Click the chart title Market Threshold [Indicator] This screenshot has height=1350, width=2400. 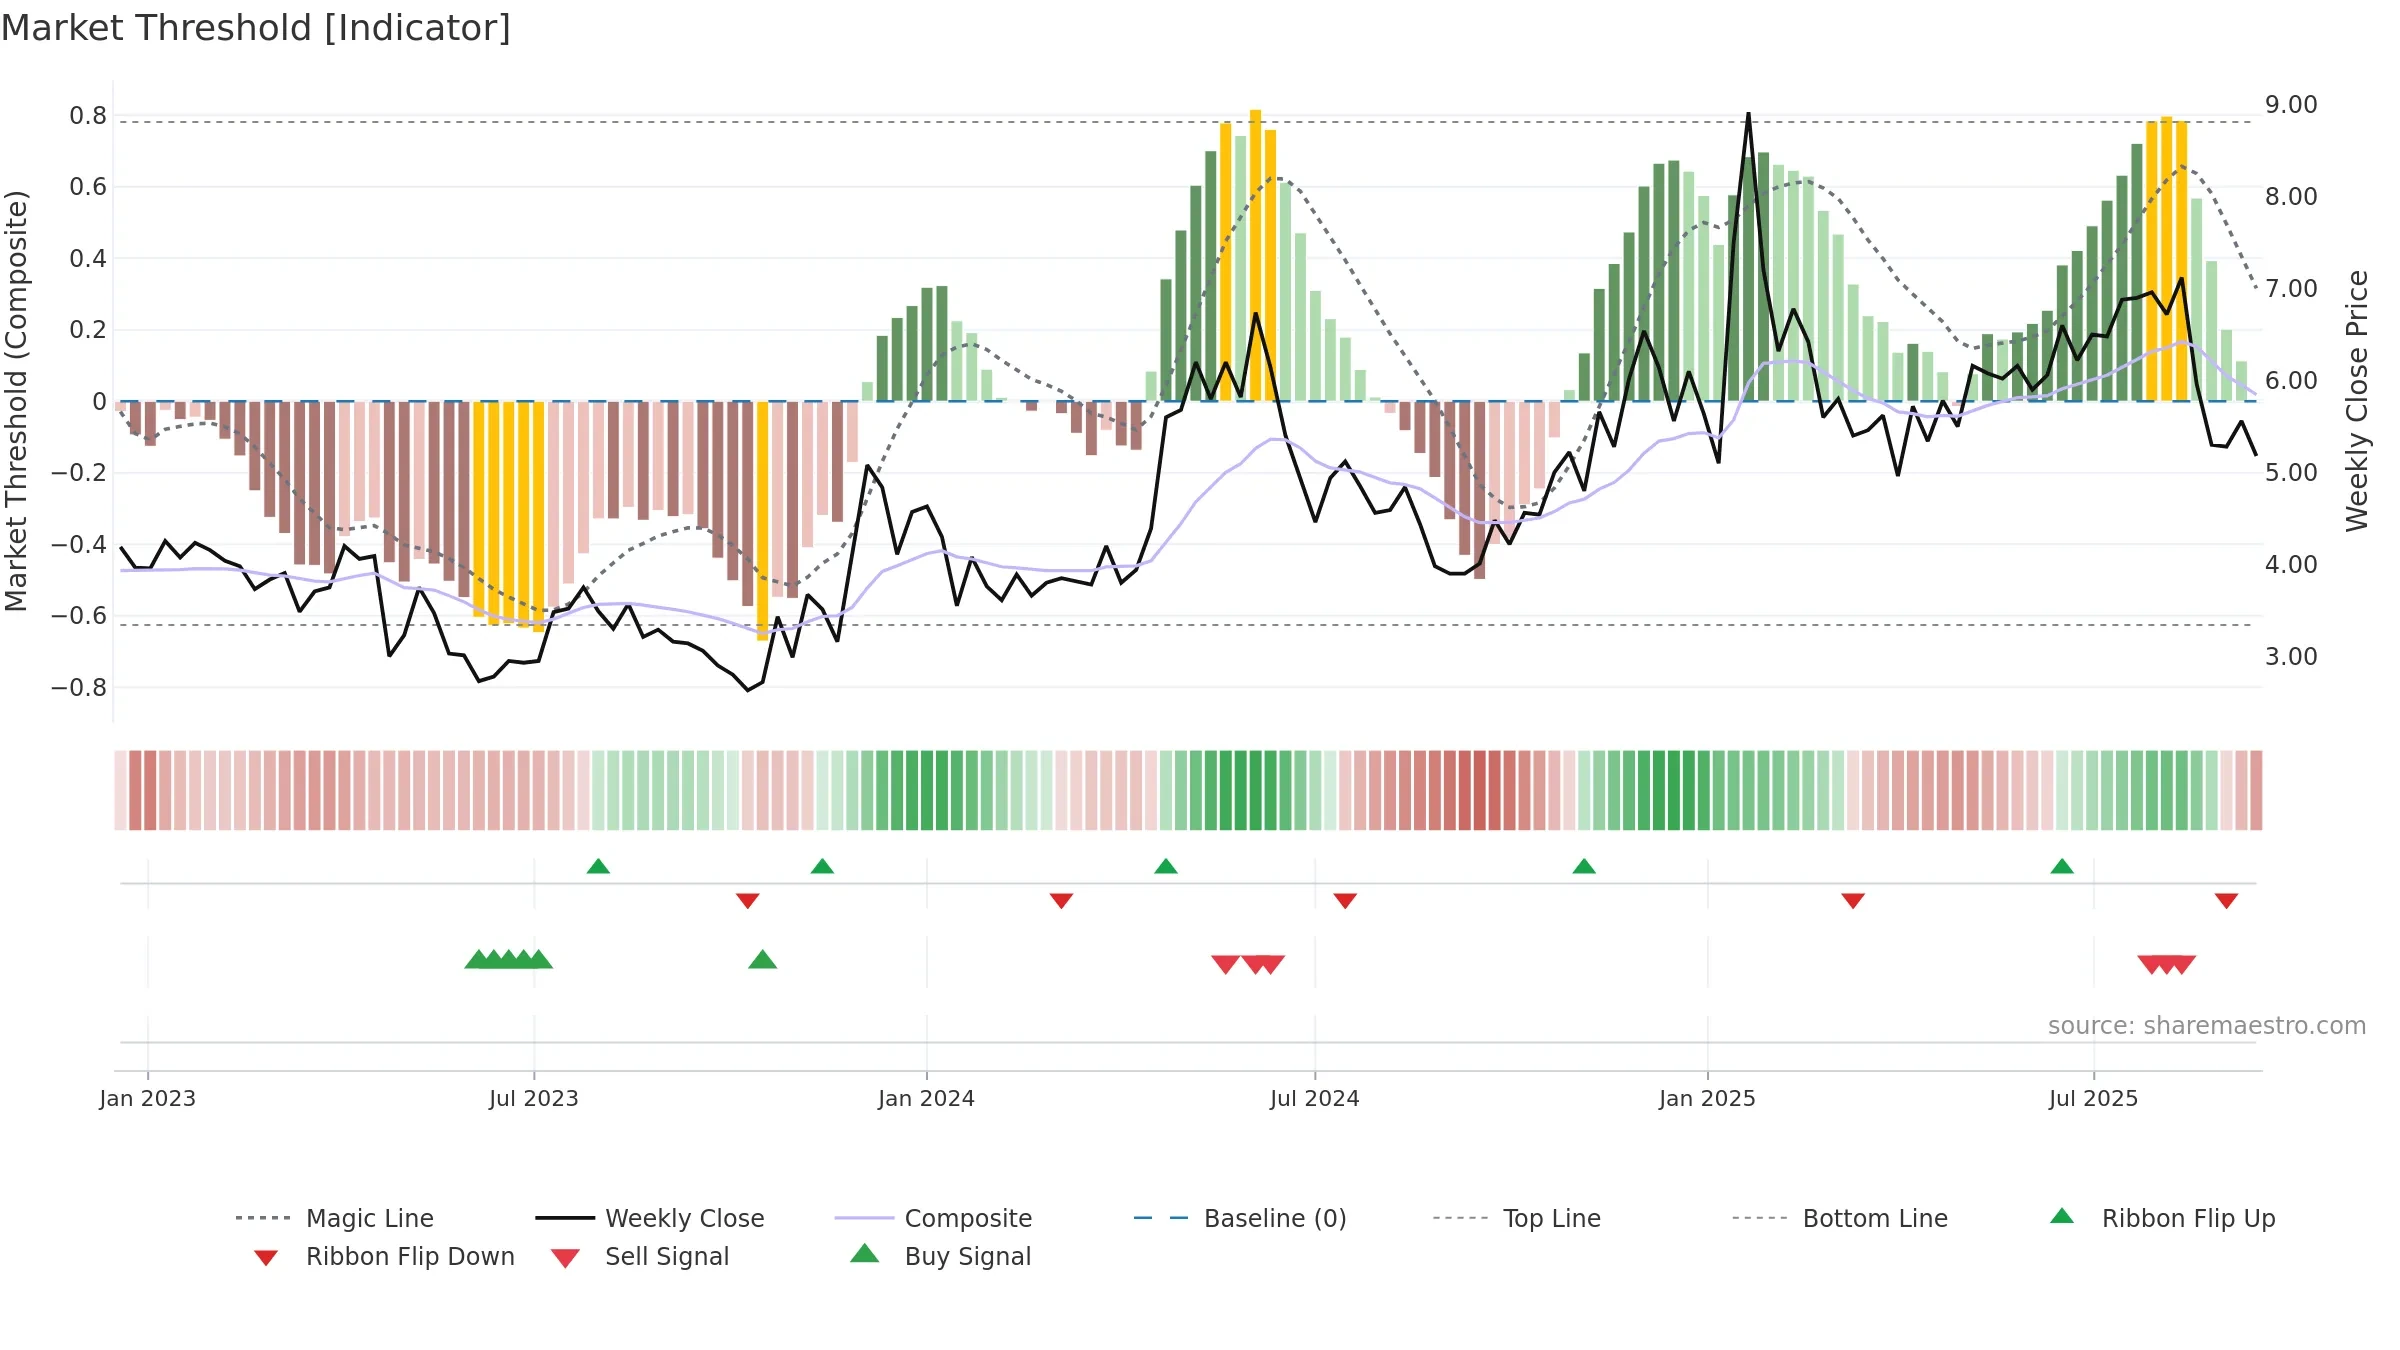(x=256, y=28)
